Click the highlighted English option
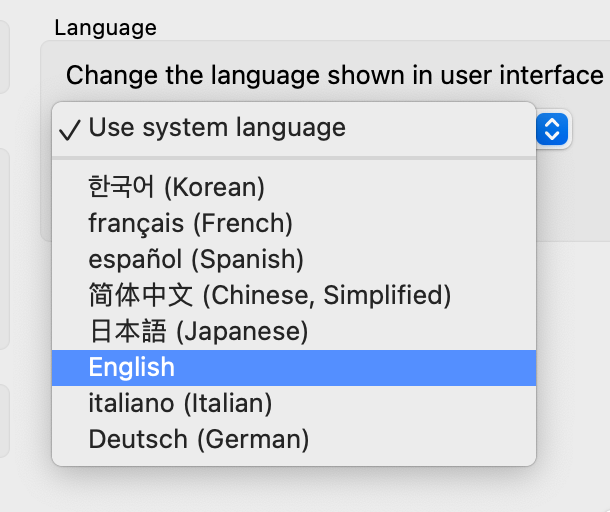The height and width of the screenshot is (512, 610). pos(132,367)
